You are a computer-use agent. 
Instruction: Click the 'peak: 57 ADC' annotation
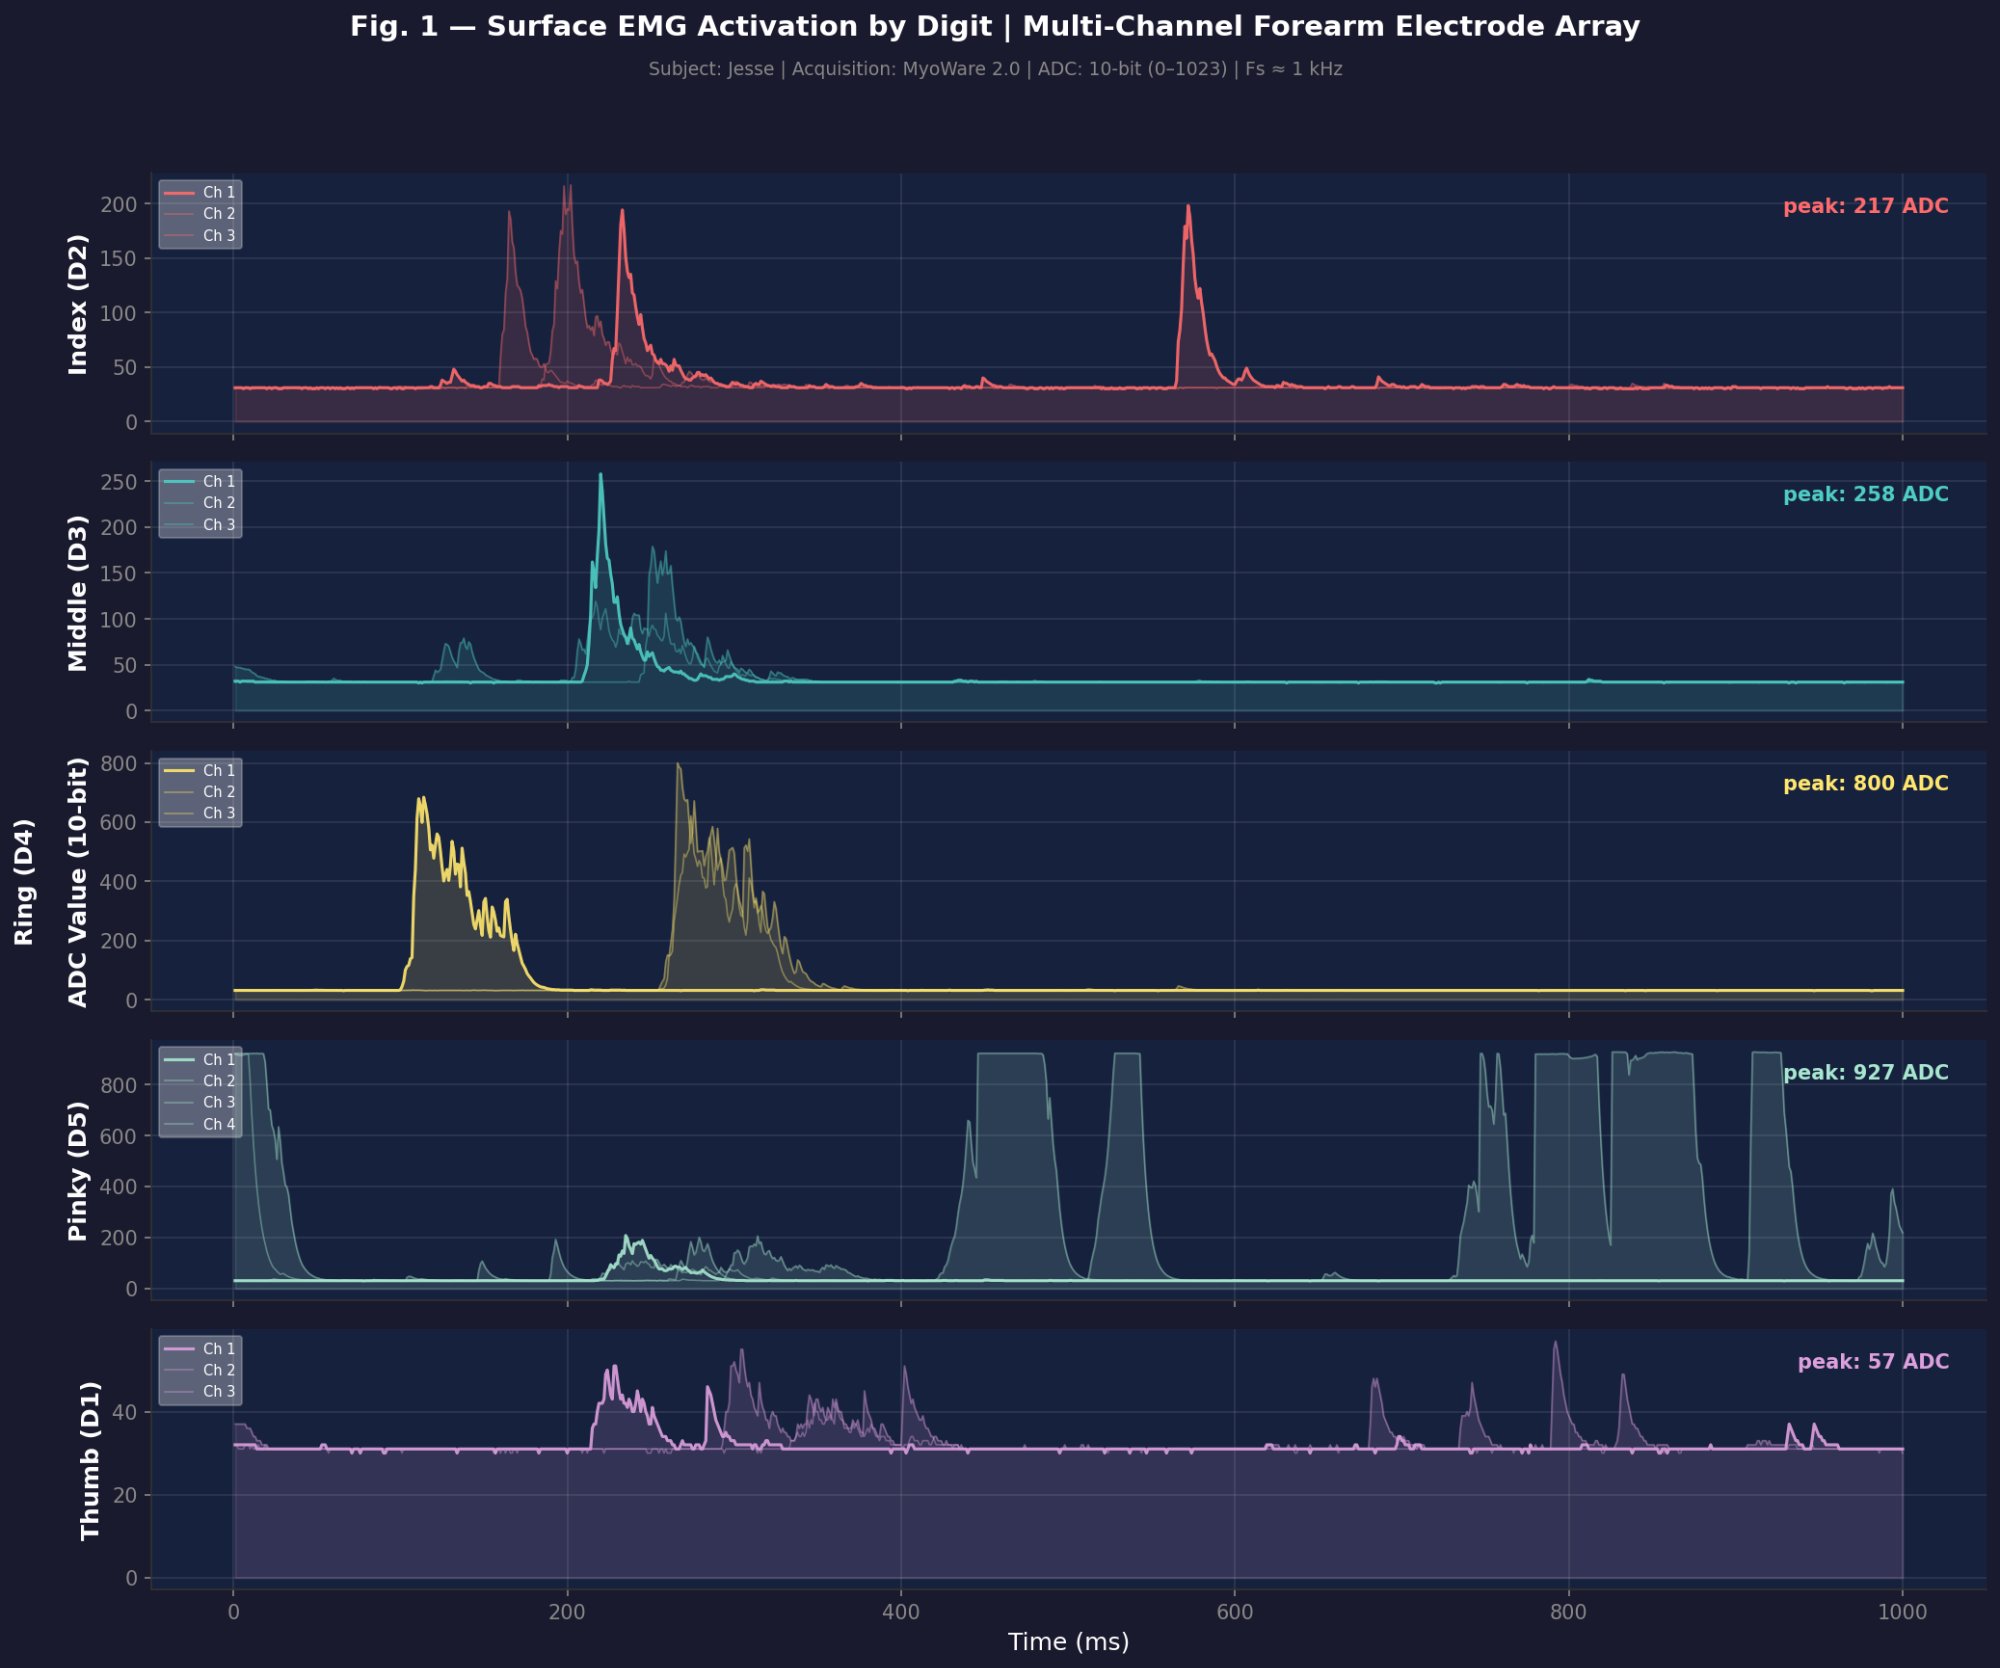[1872, 1361]
